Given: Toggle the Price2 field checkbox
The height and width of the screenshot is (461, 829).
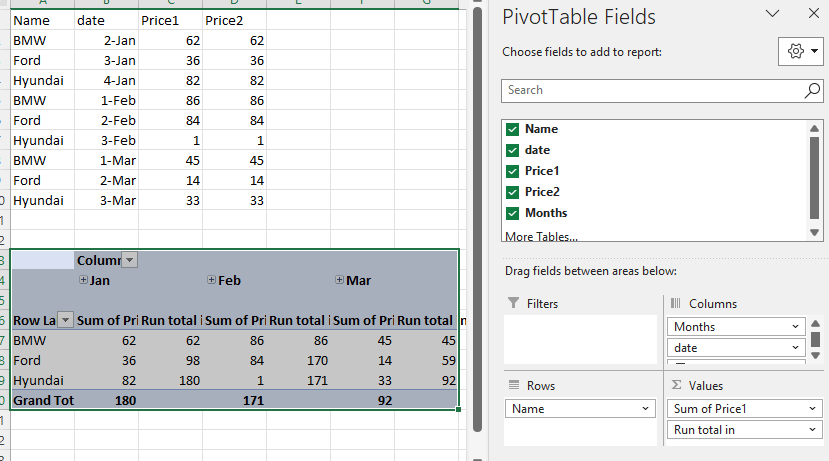Looking at the screenshot, I should [512, 192].
